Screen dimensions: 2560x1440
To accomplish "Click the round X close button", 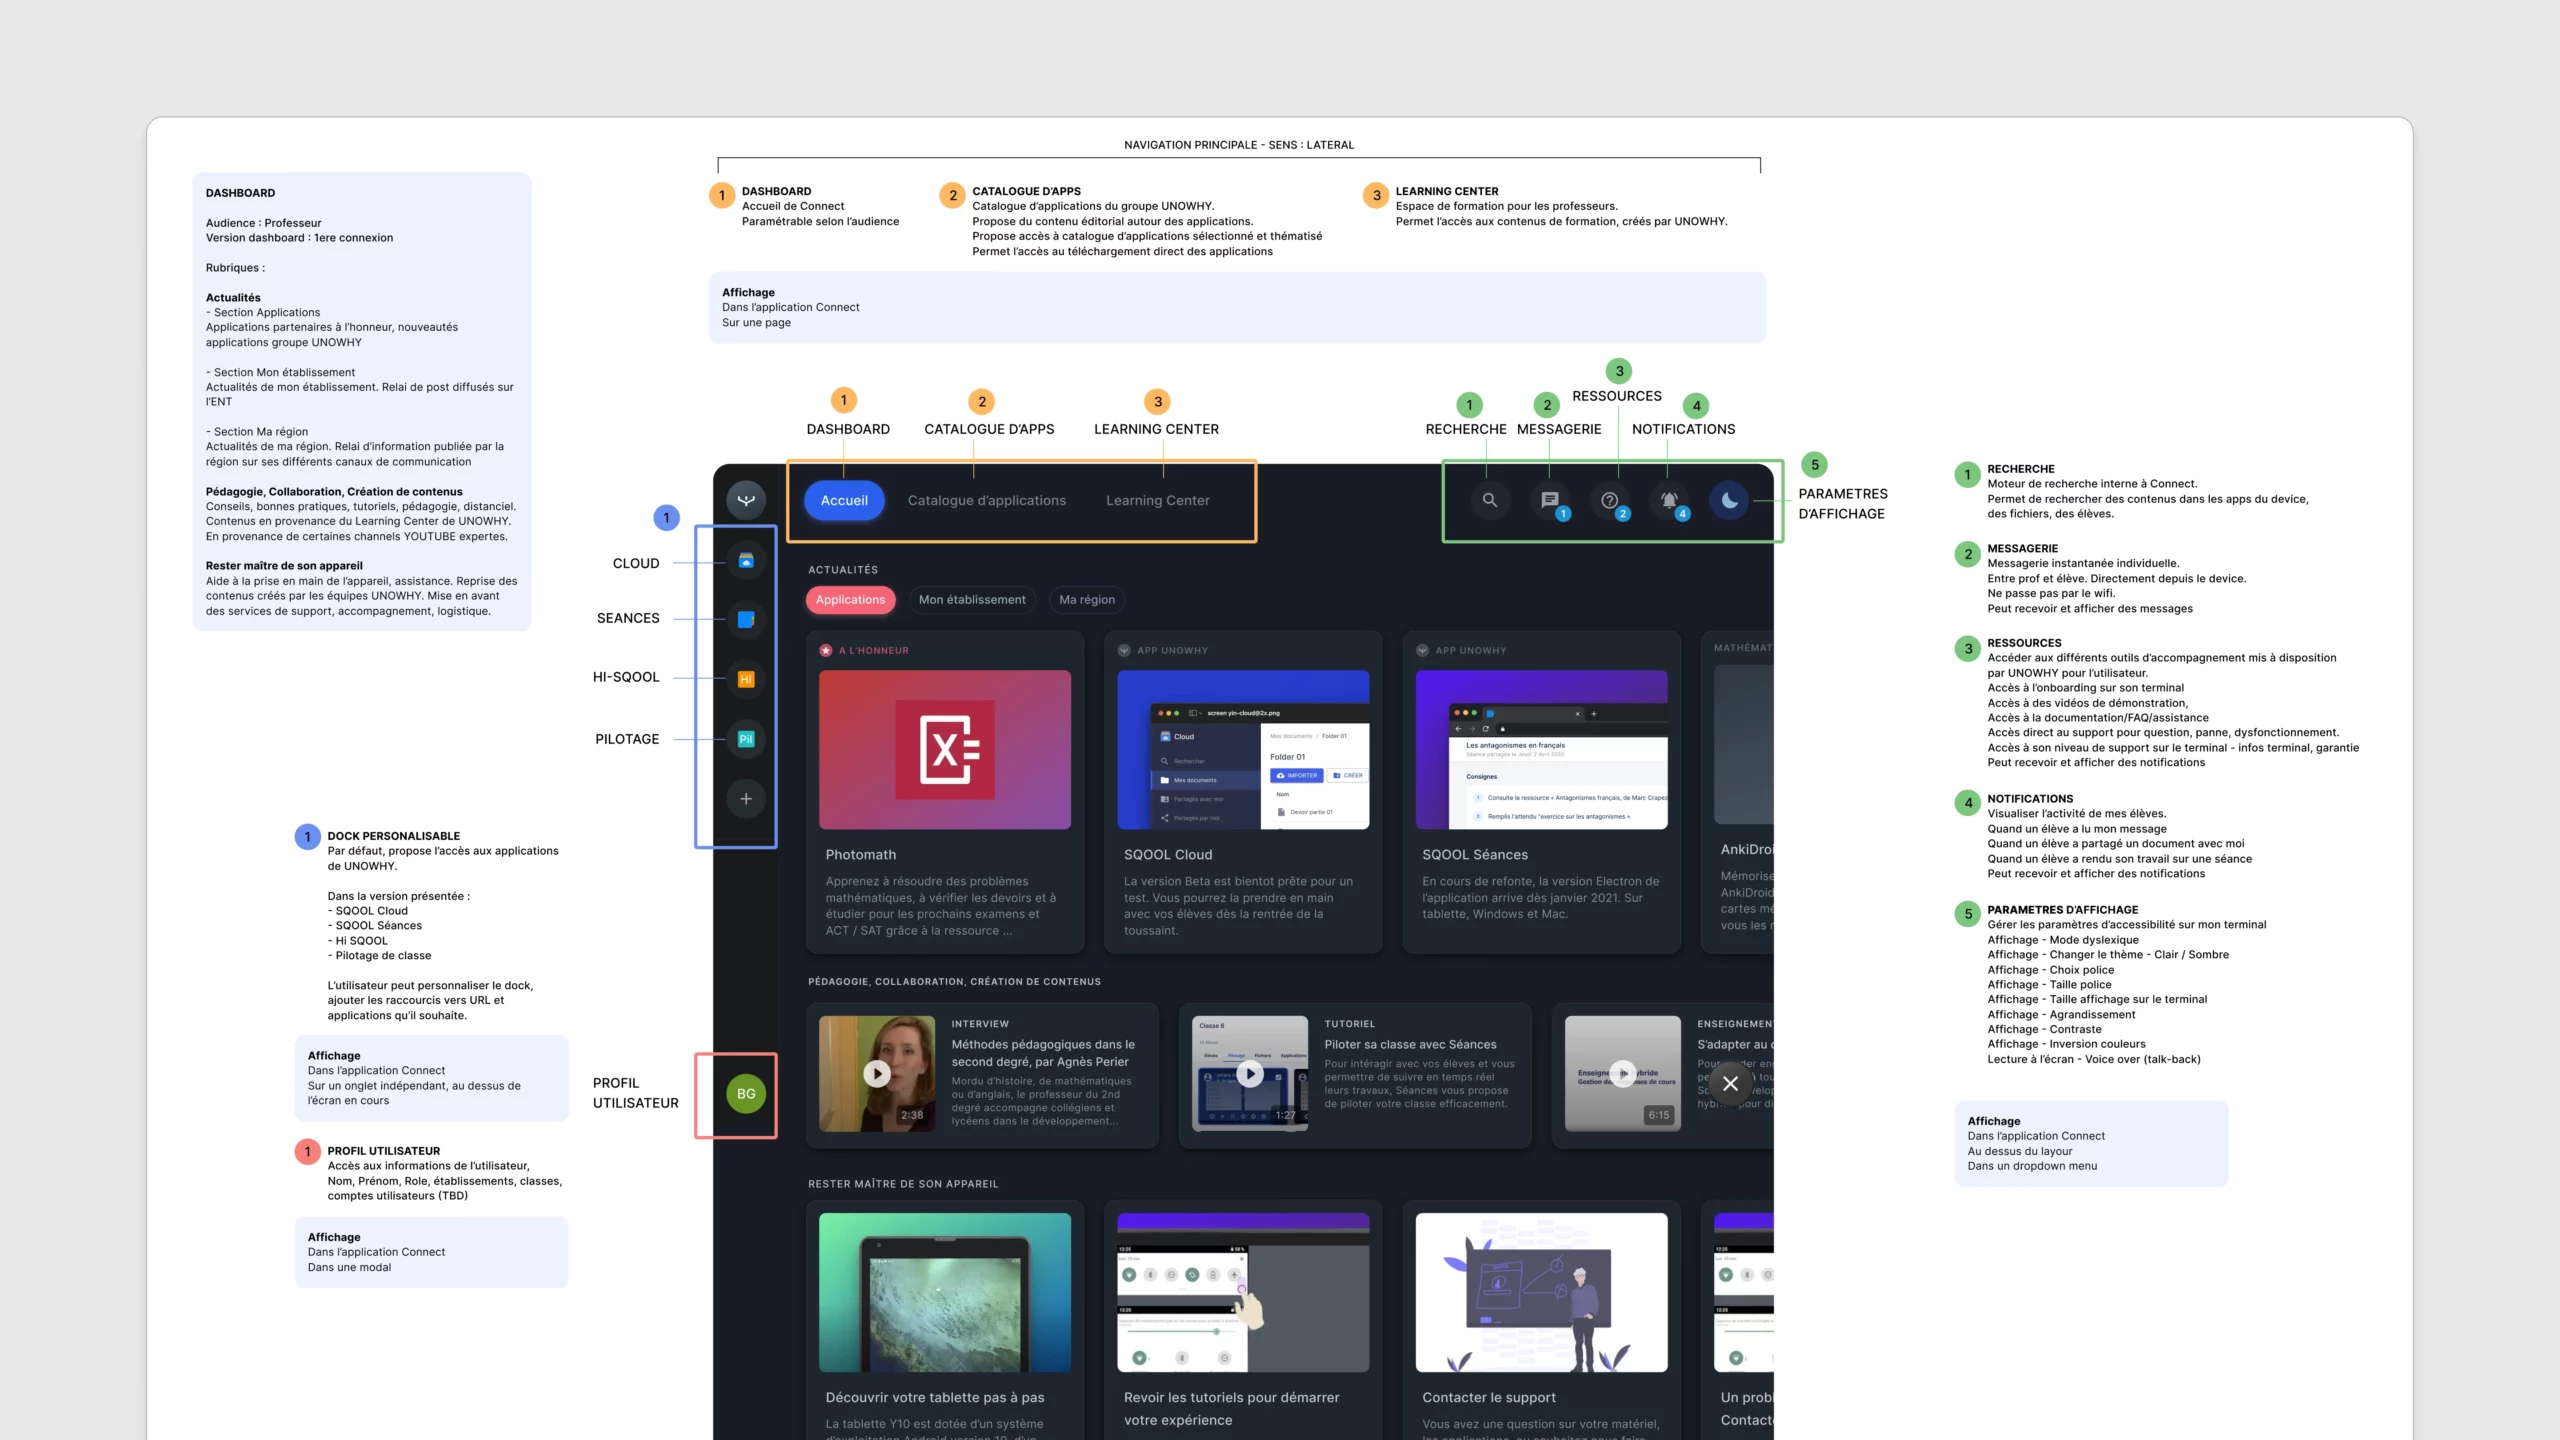I will click(x=1730, y=1084).
